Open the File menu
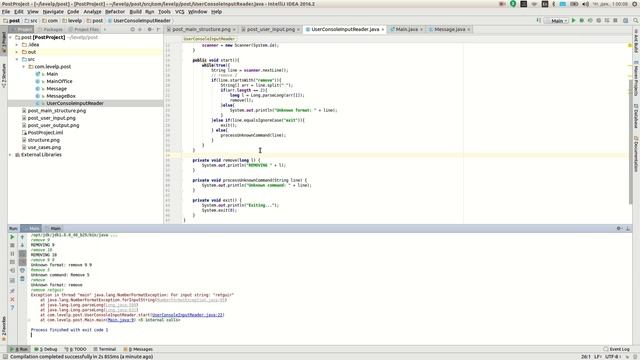Viewport: 640px width, 360px height. tap(6, 11)
